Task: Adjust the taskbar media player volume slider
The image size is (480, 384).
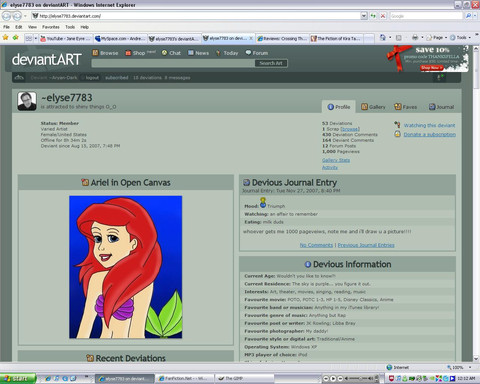Action: [x=360, y=379]
